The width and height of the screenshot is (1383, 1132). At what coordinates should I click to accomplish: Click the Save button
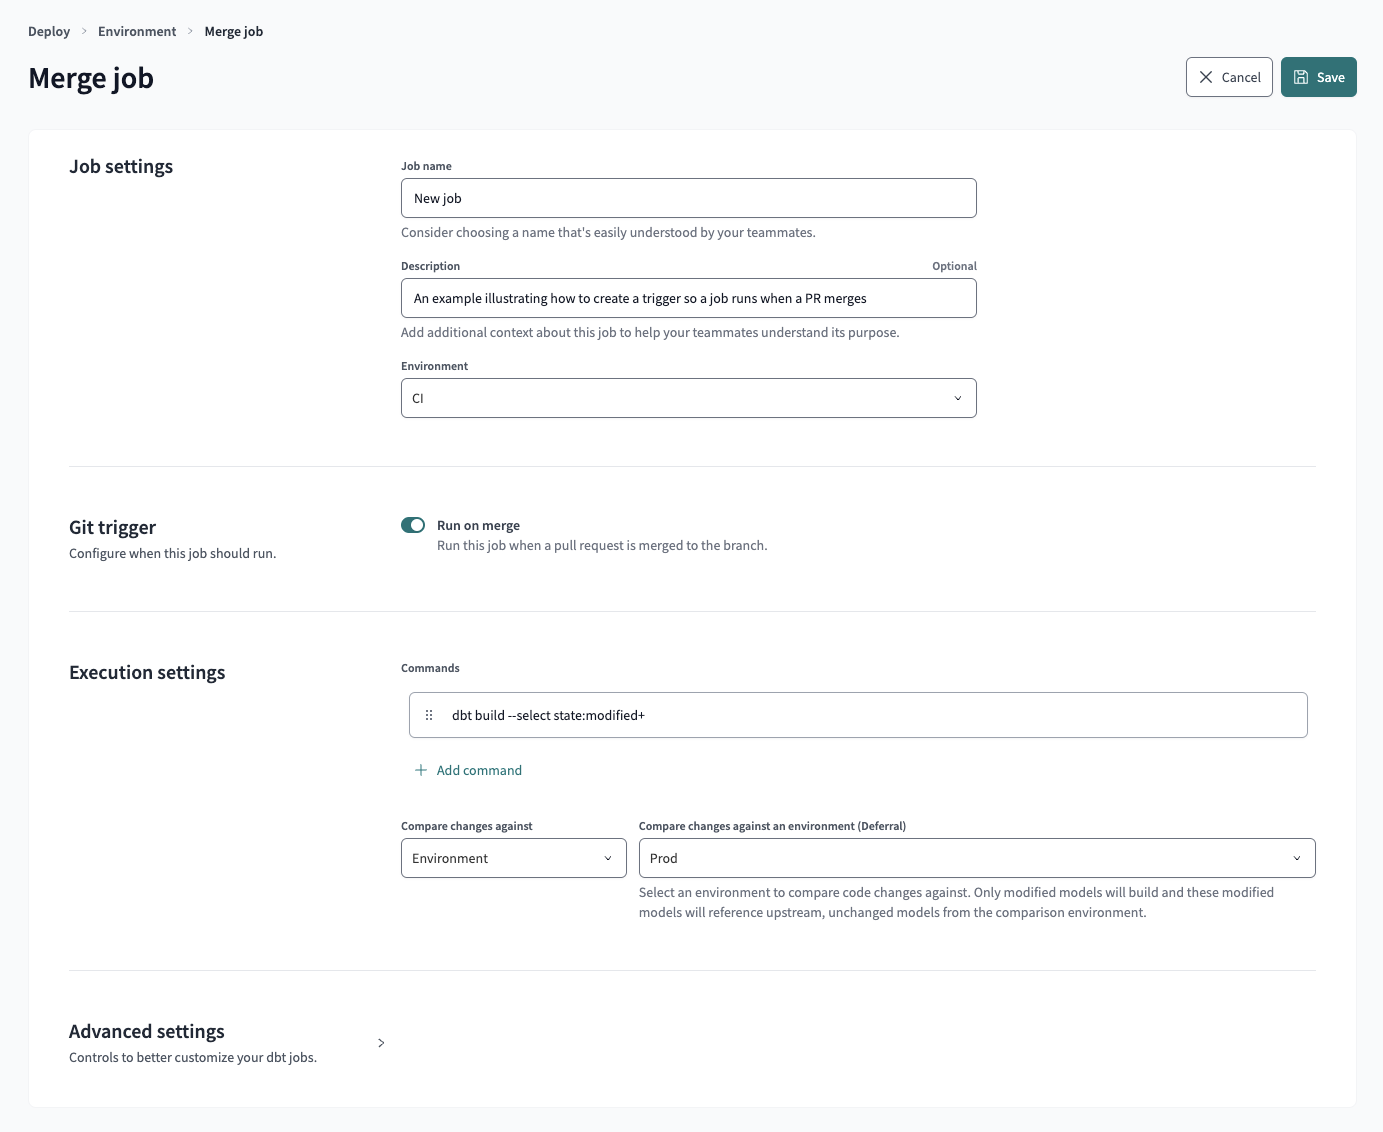(1318, 77)
